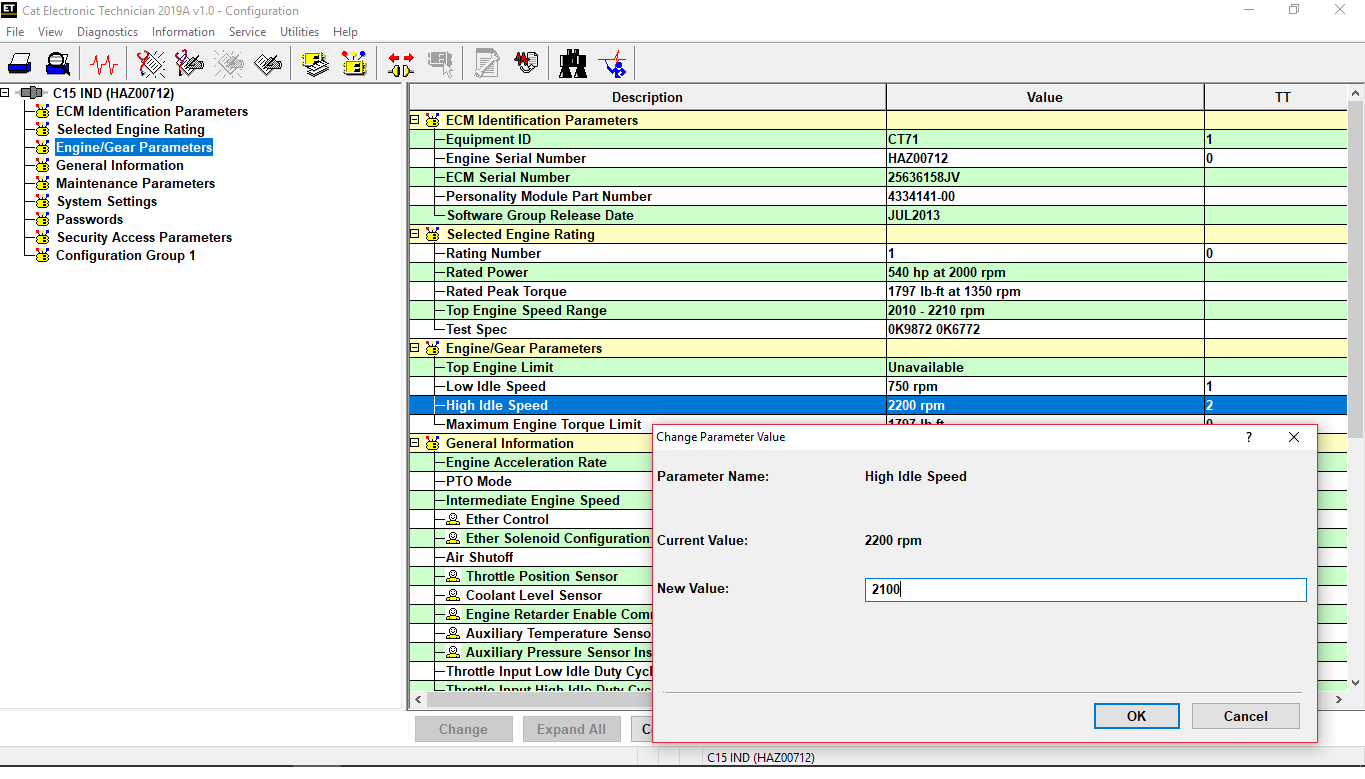Collapse ECM Identification Parameters table section
1365x779 pixels.
pos(415,121)
